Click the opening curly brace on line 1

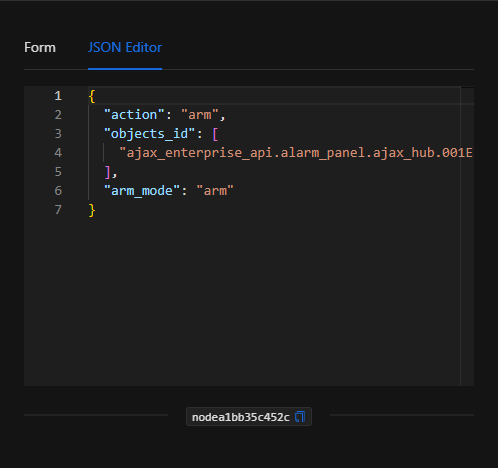click(x=92, y=96)
